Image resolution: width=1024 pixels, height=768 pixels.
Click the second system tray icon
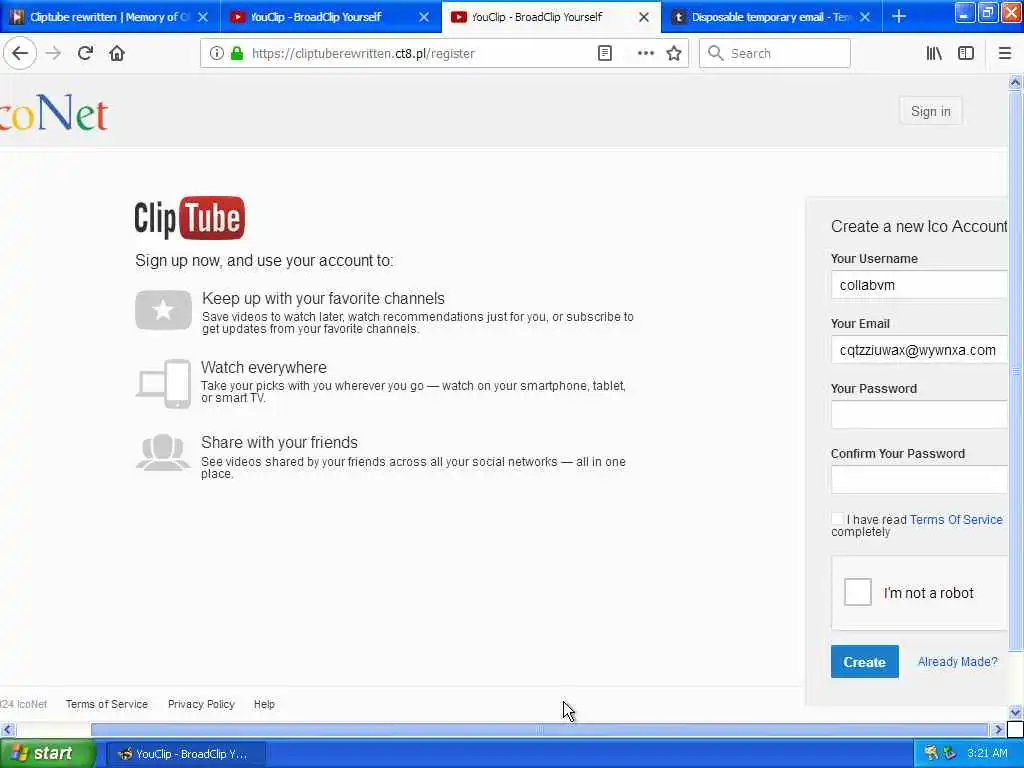[x=949, y=754]
